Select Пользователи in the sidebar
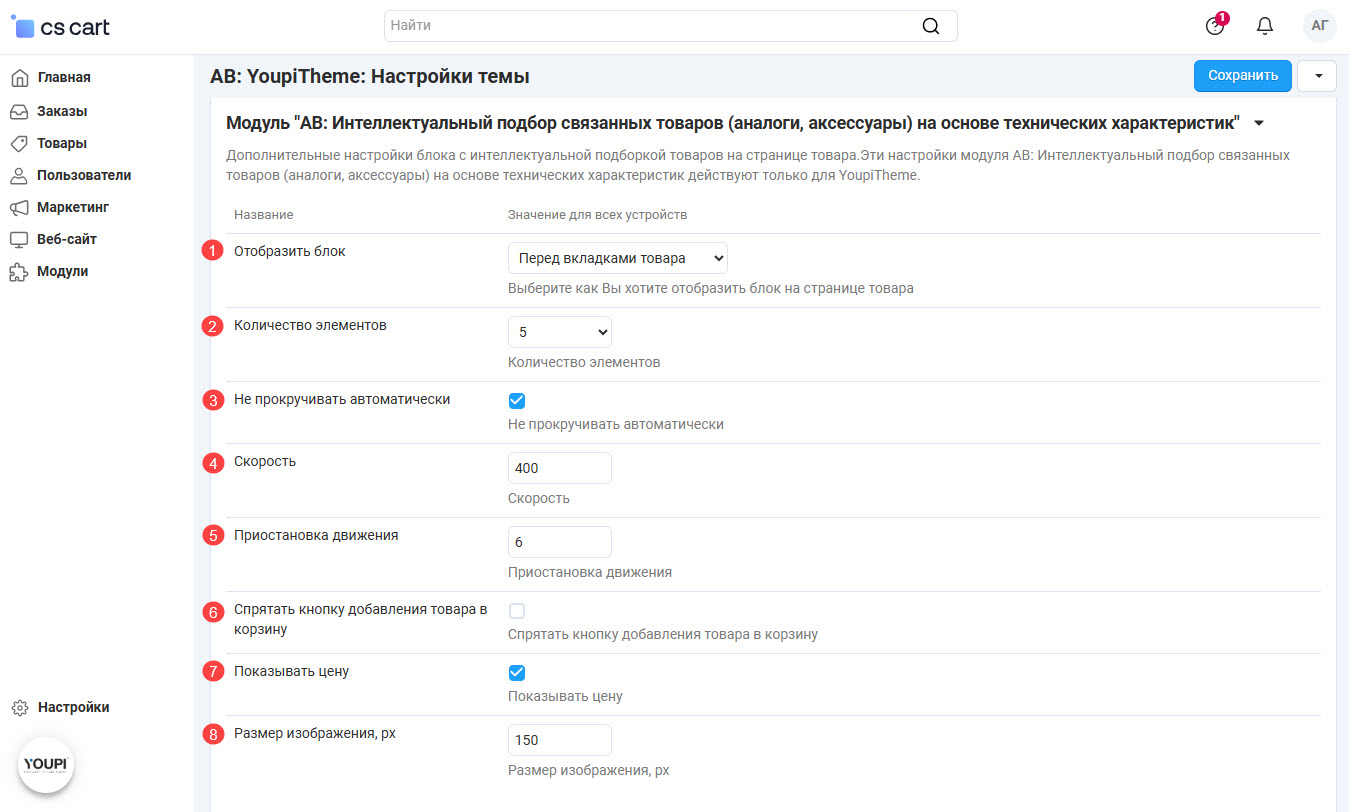 pos(84,175)
